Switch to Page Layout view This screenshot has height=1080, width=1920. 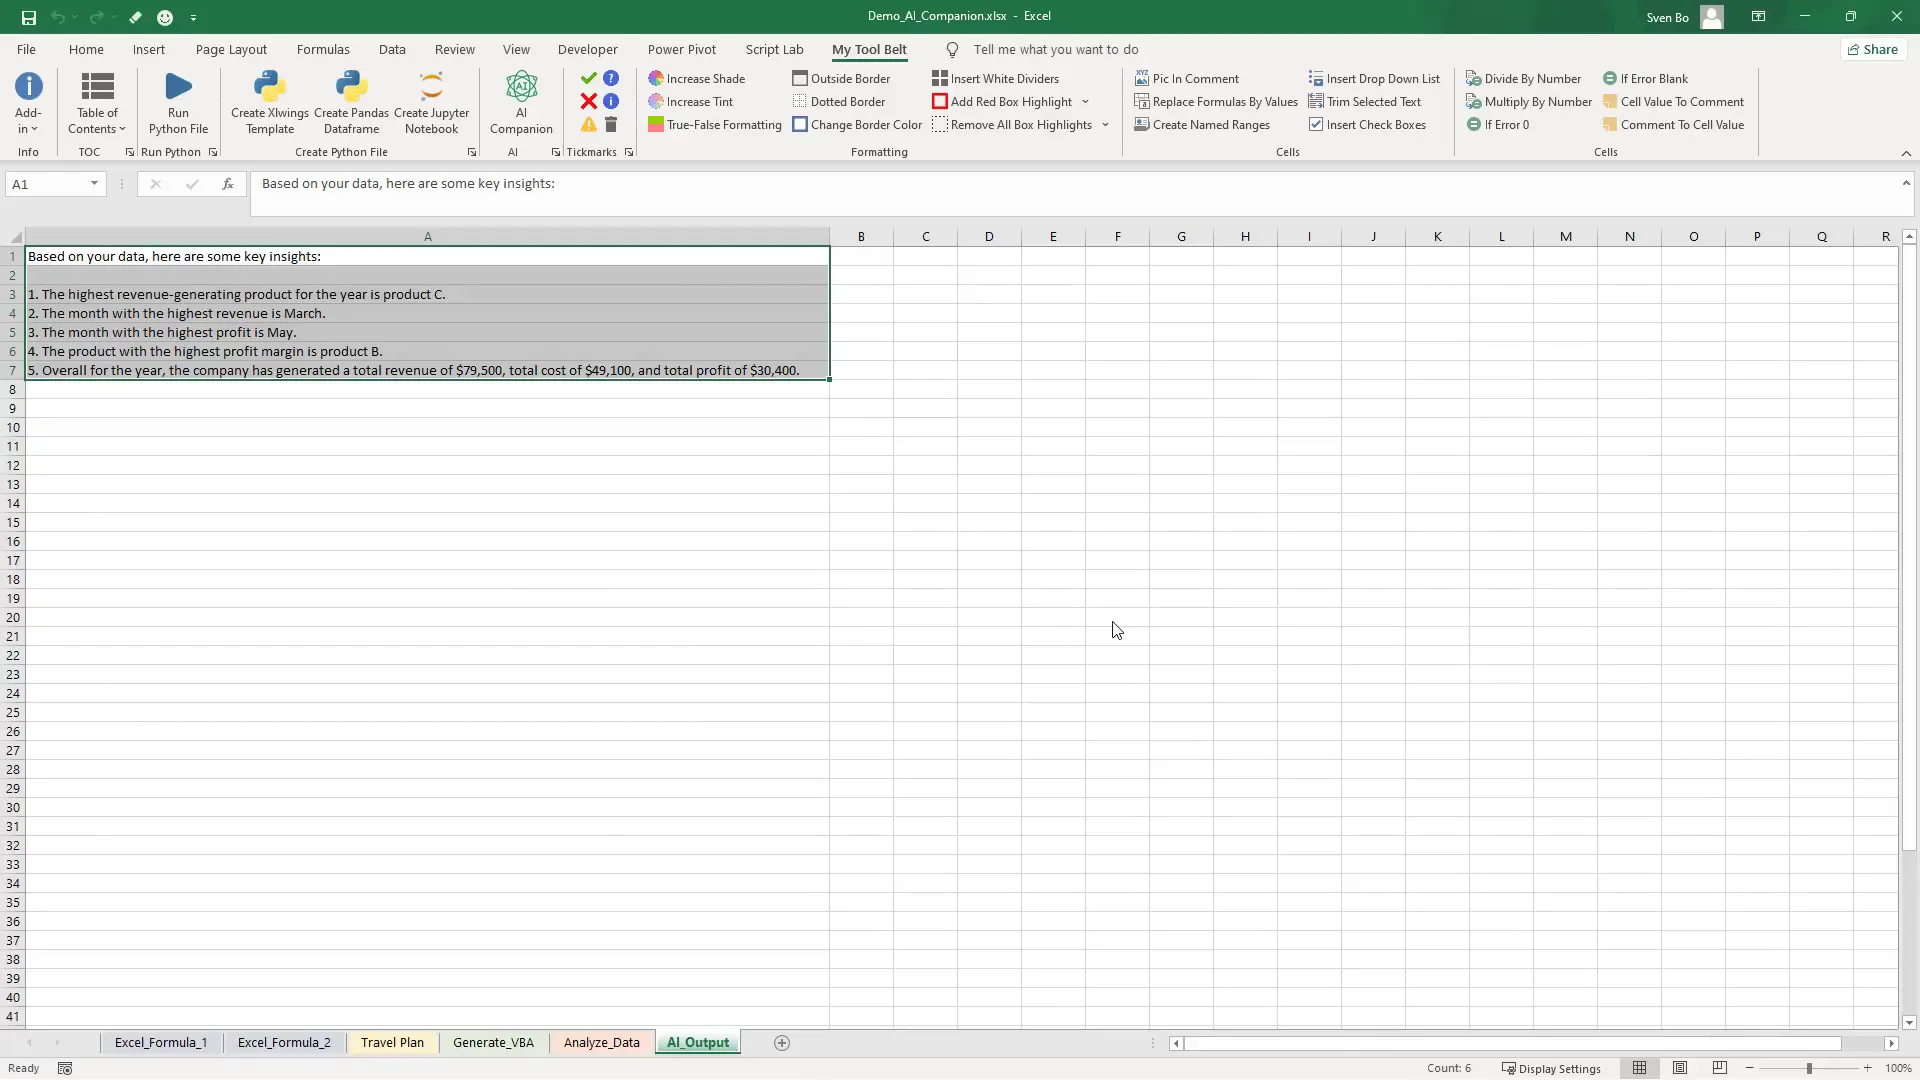click(1680, 1068)
